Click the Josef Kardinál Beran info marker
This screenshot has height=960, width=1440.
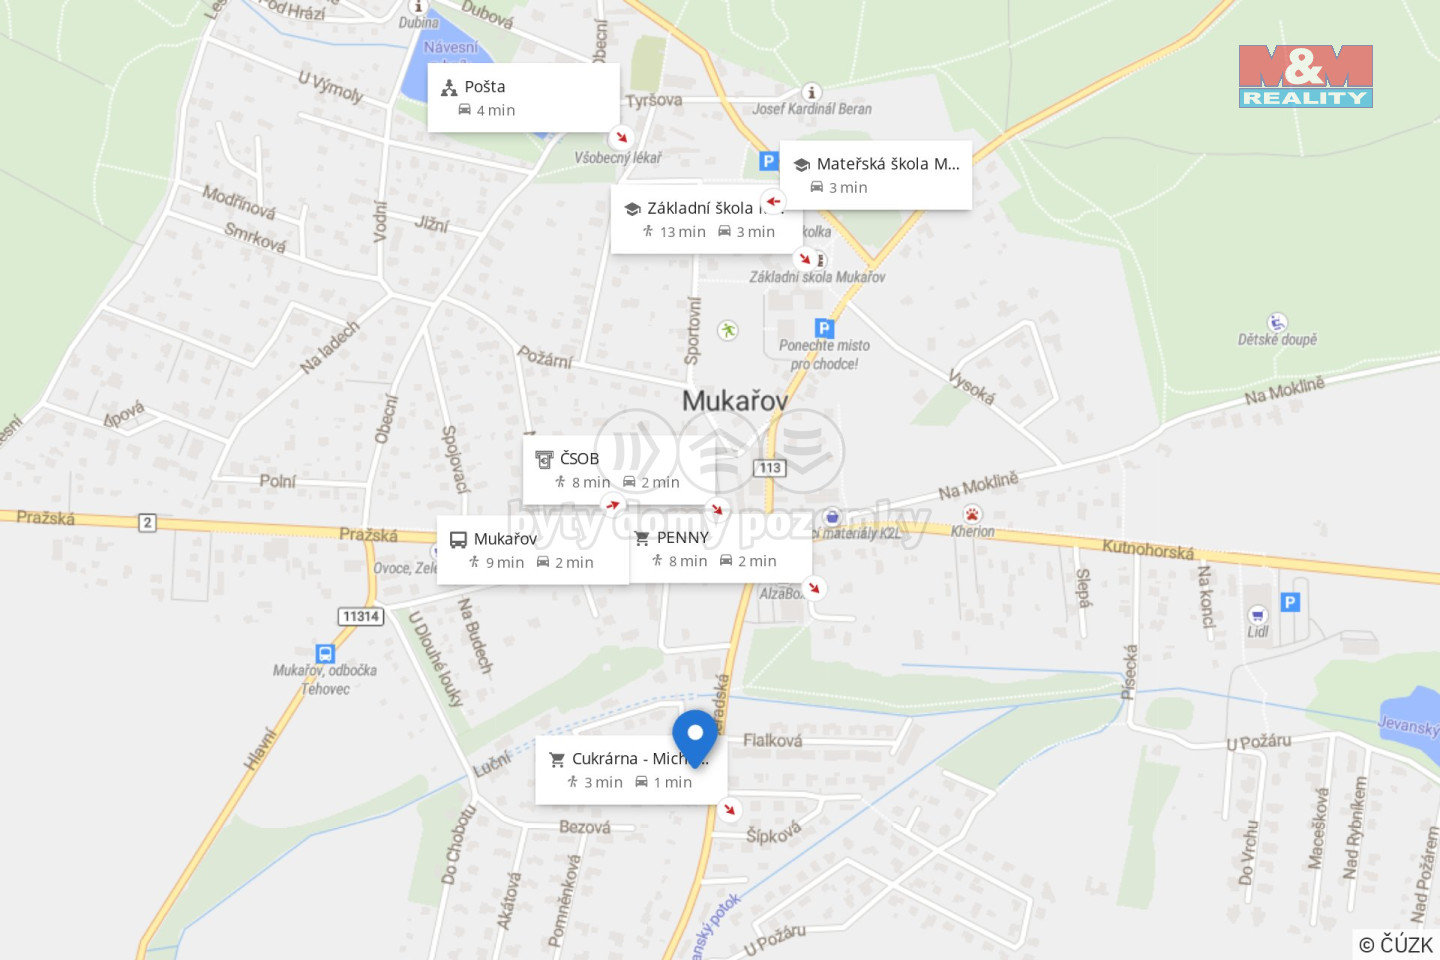click(812, 91)
